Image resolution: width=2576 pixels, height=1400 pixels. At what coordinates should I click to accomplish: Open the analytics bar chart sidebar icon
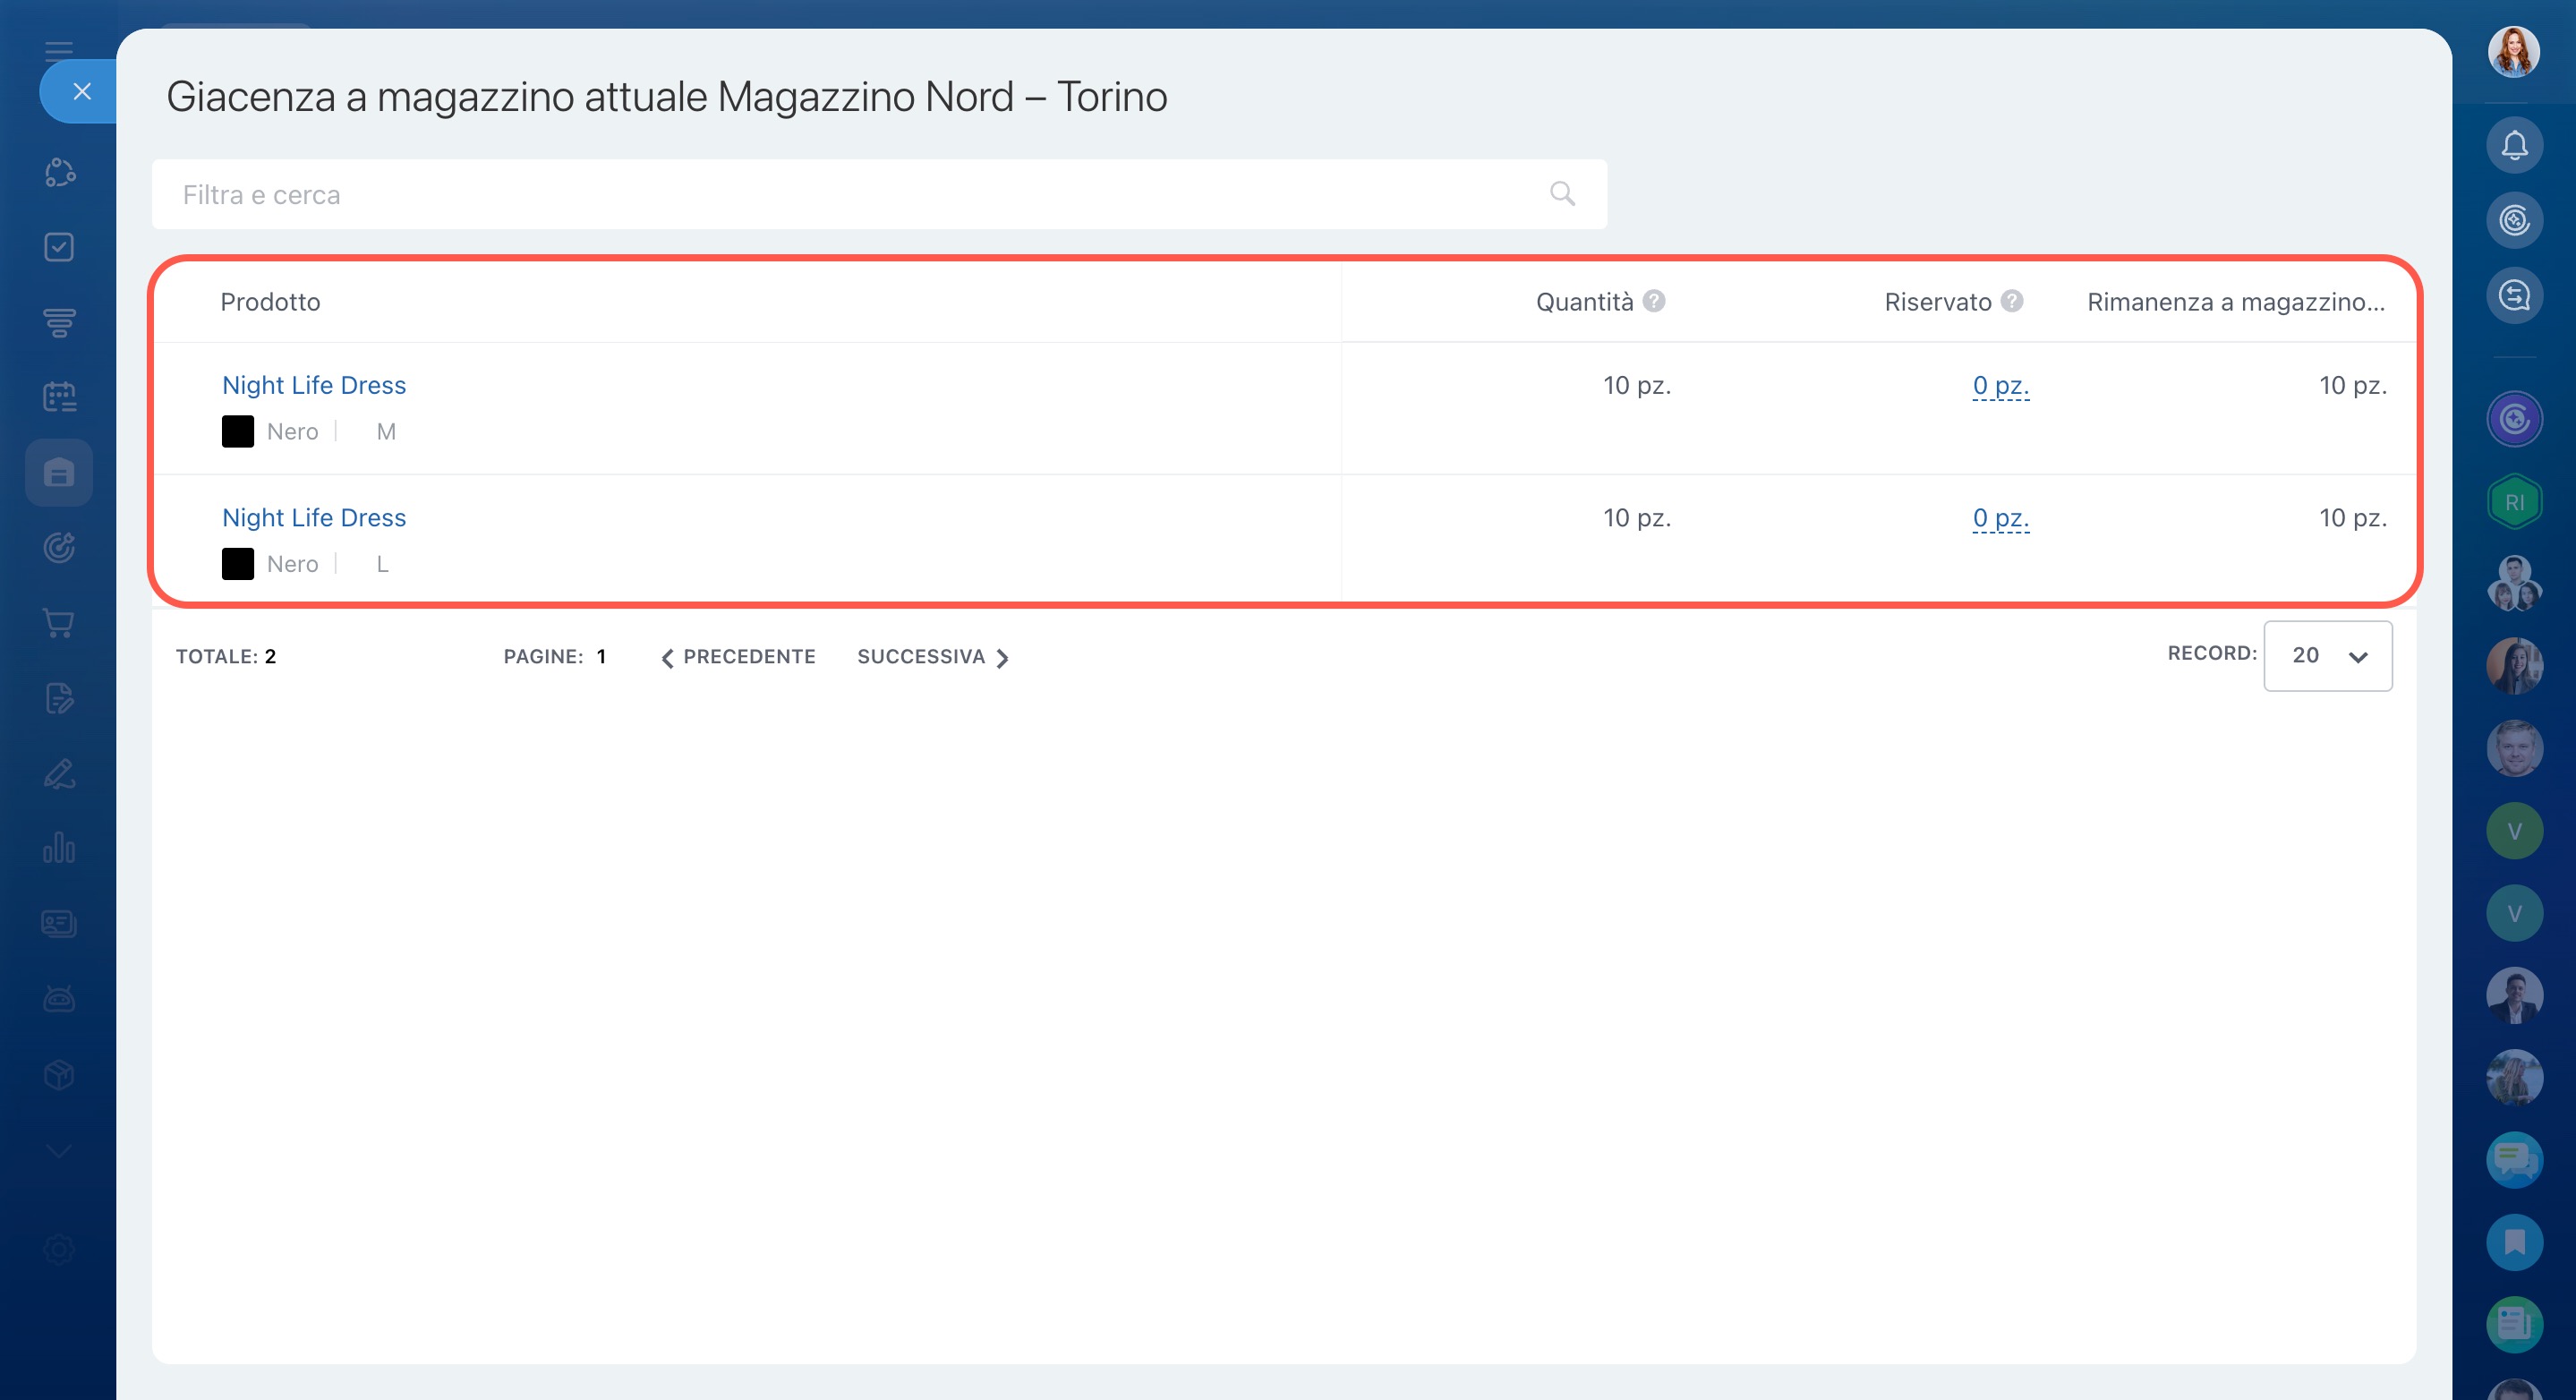(x=59, y=848)
